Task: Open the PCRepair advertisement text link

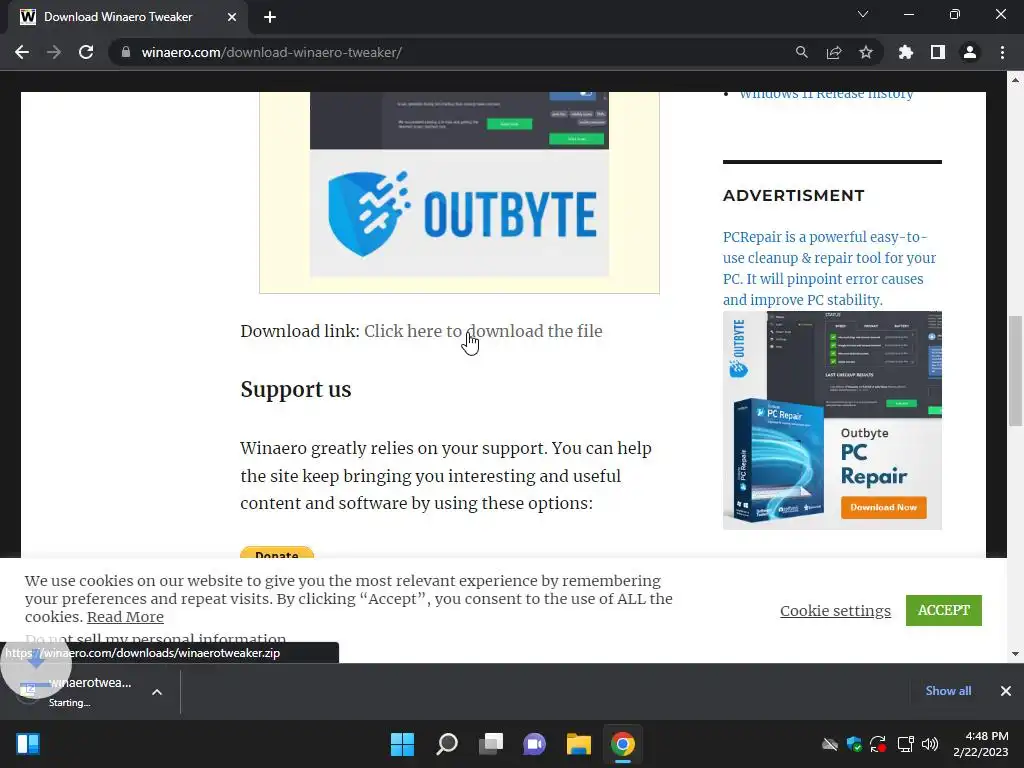Action: 829,268
